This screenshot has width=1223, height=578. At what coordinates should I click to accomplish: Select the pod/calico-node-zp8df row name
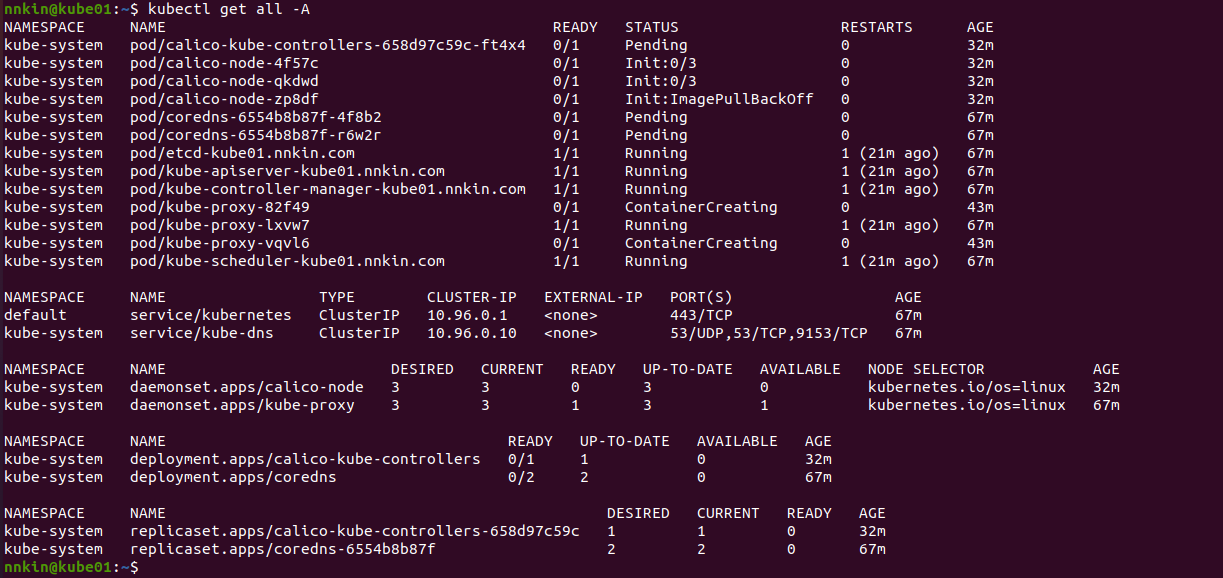(225, 99)
